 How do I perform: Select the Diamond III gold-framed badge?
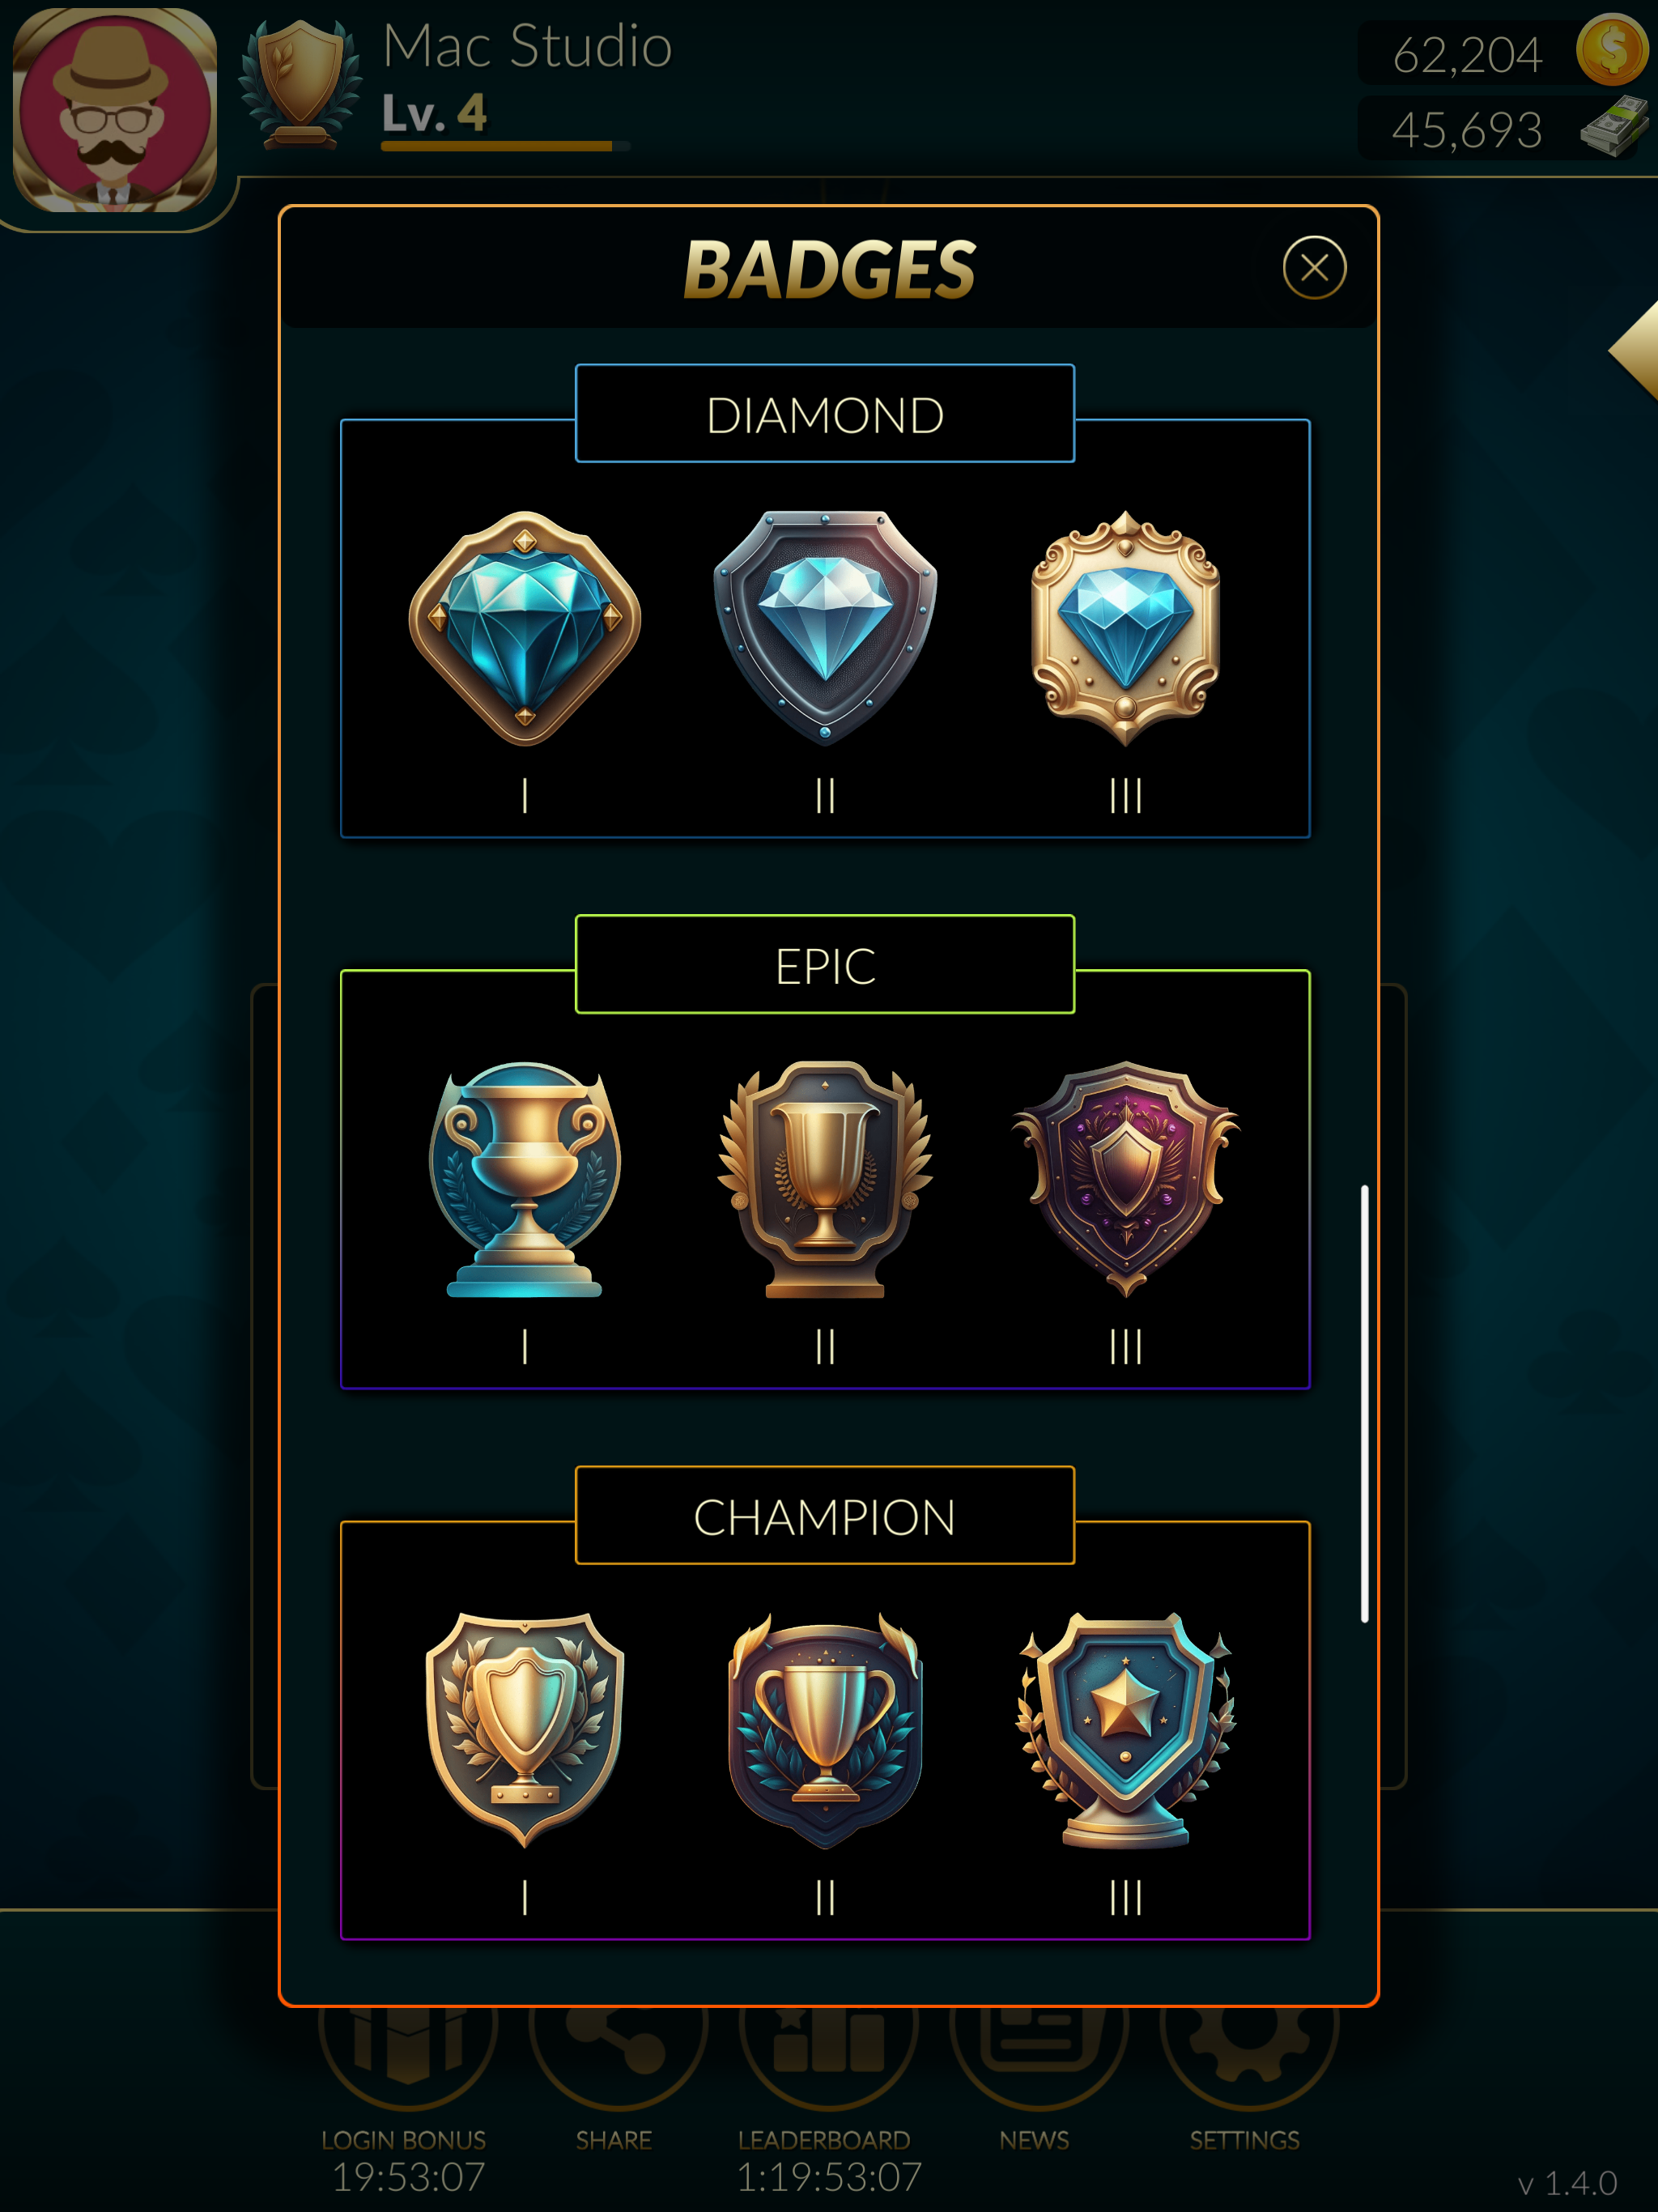coord(1125,628)
